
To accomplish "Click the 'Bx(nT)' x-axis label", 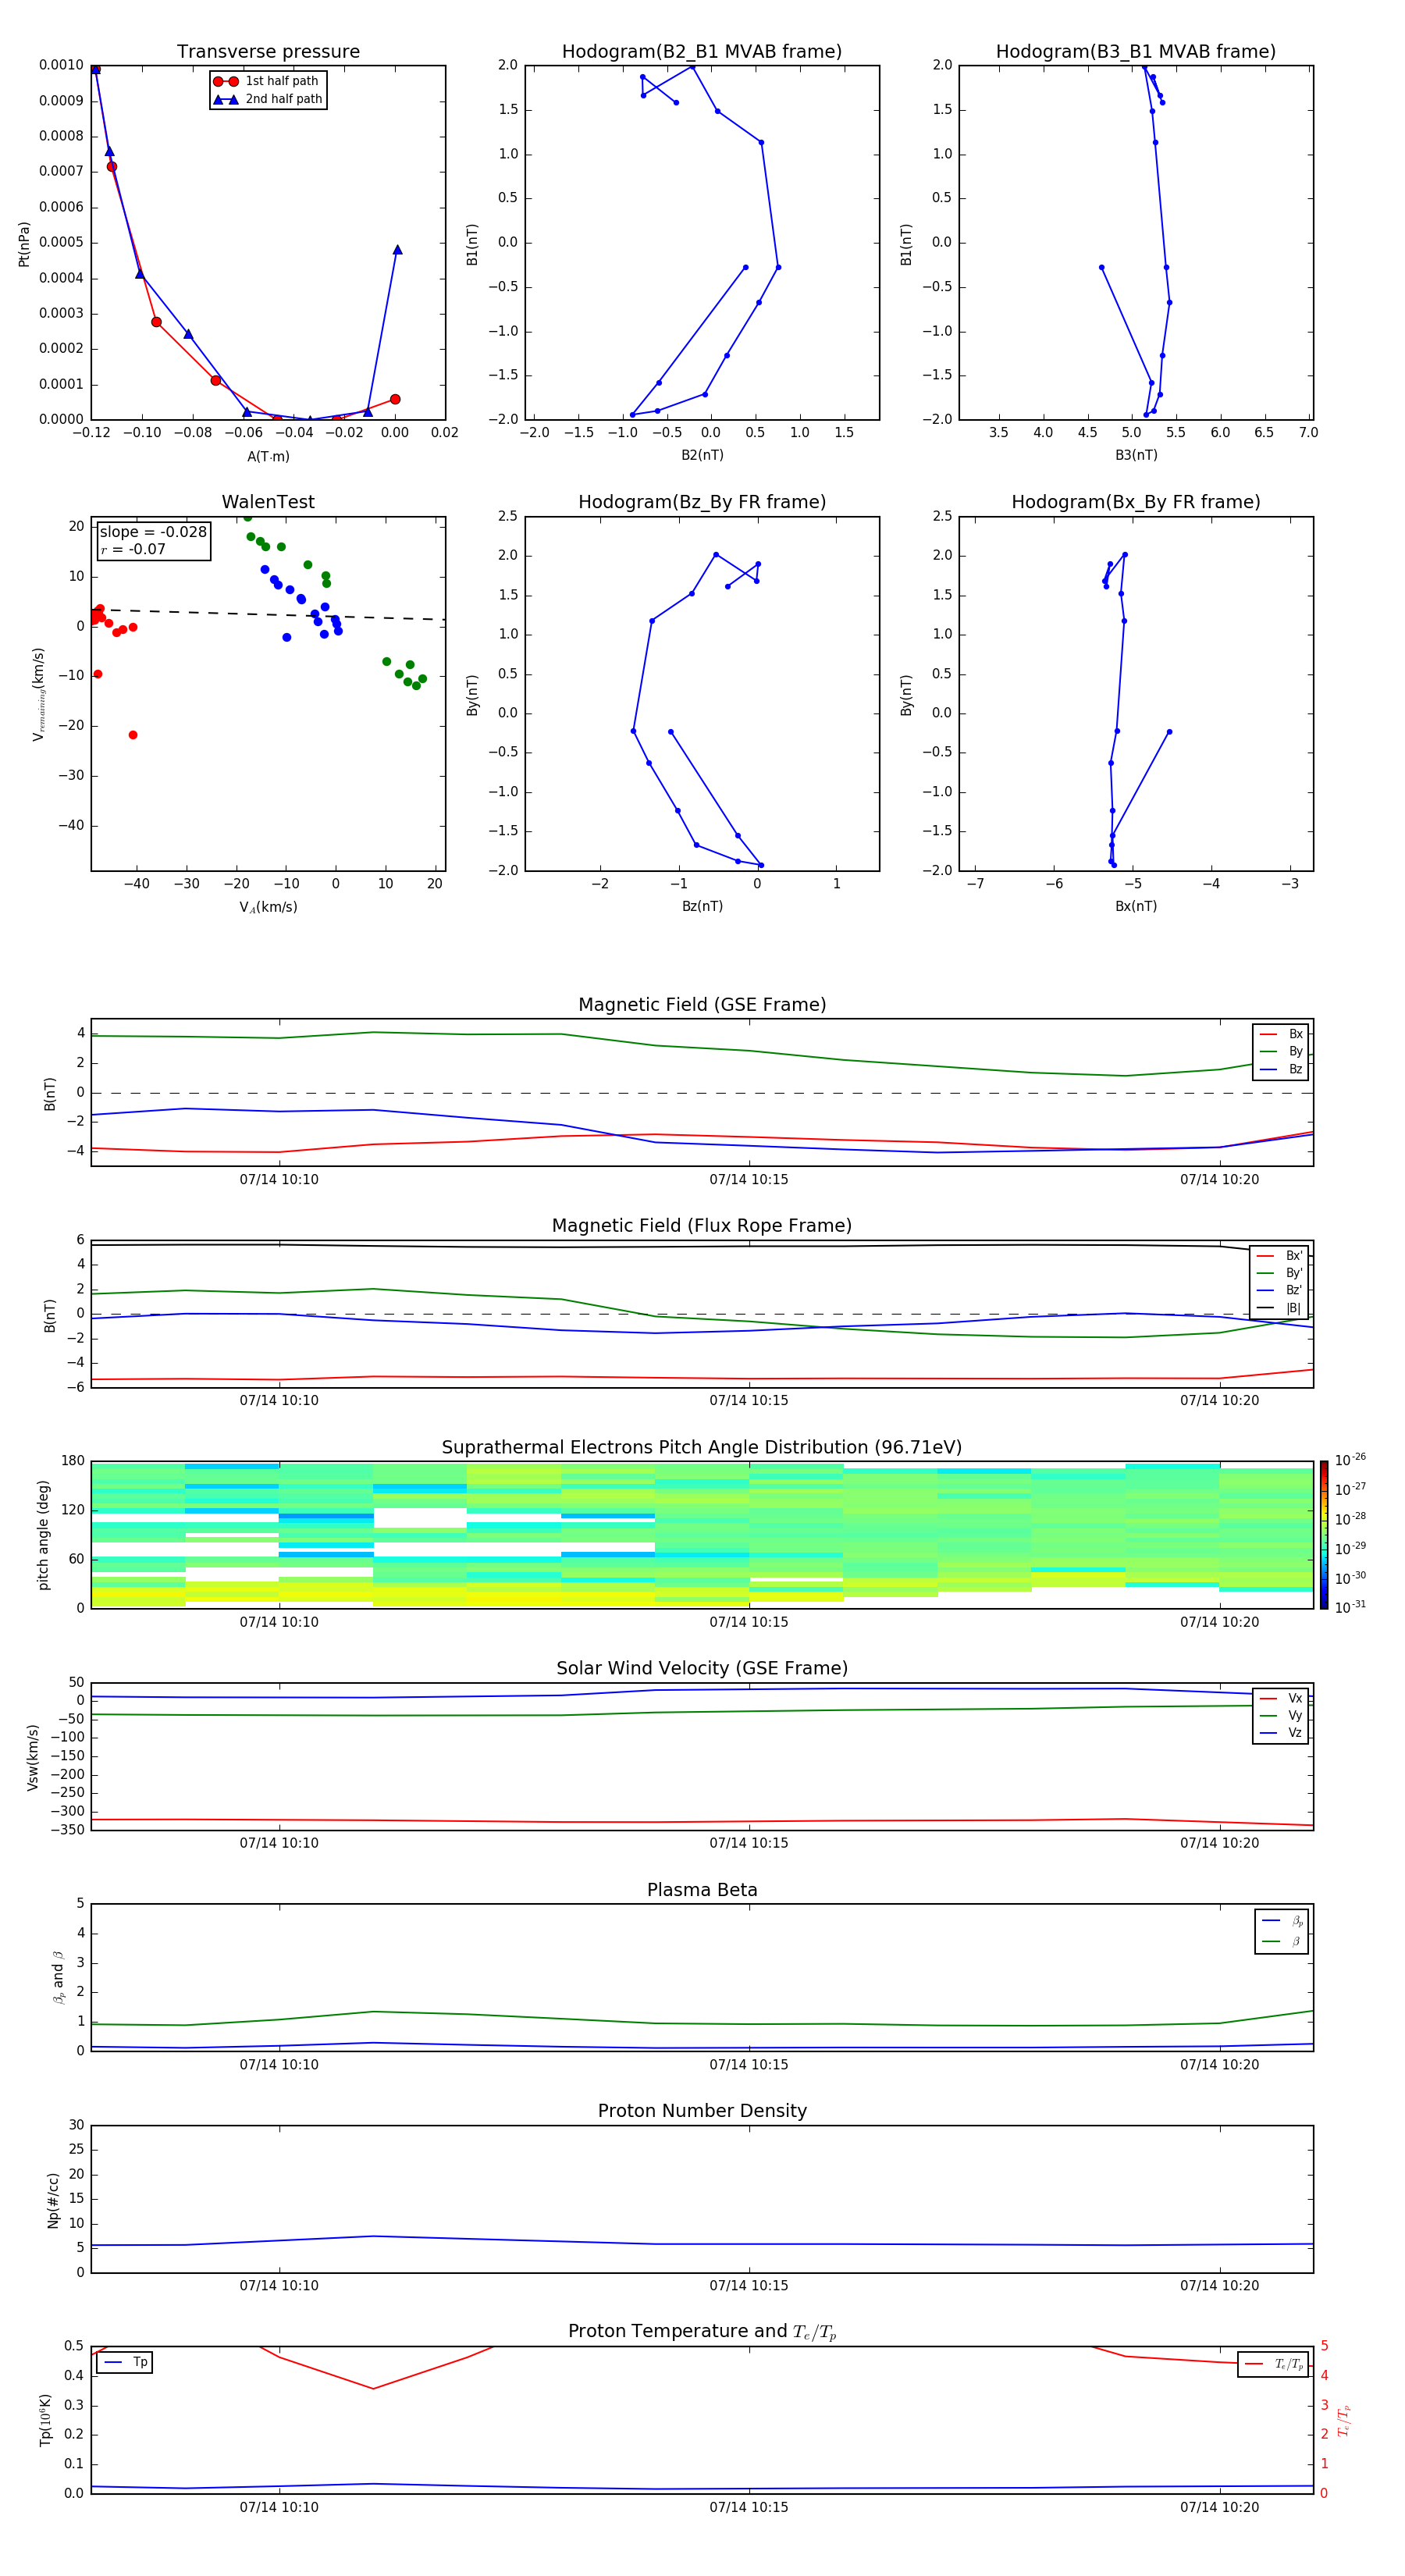I will 1136,906.
